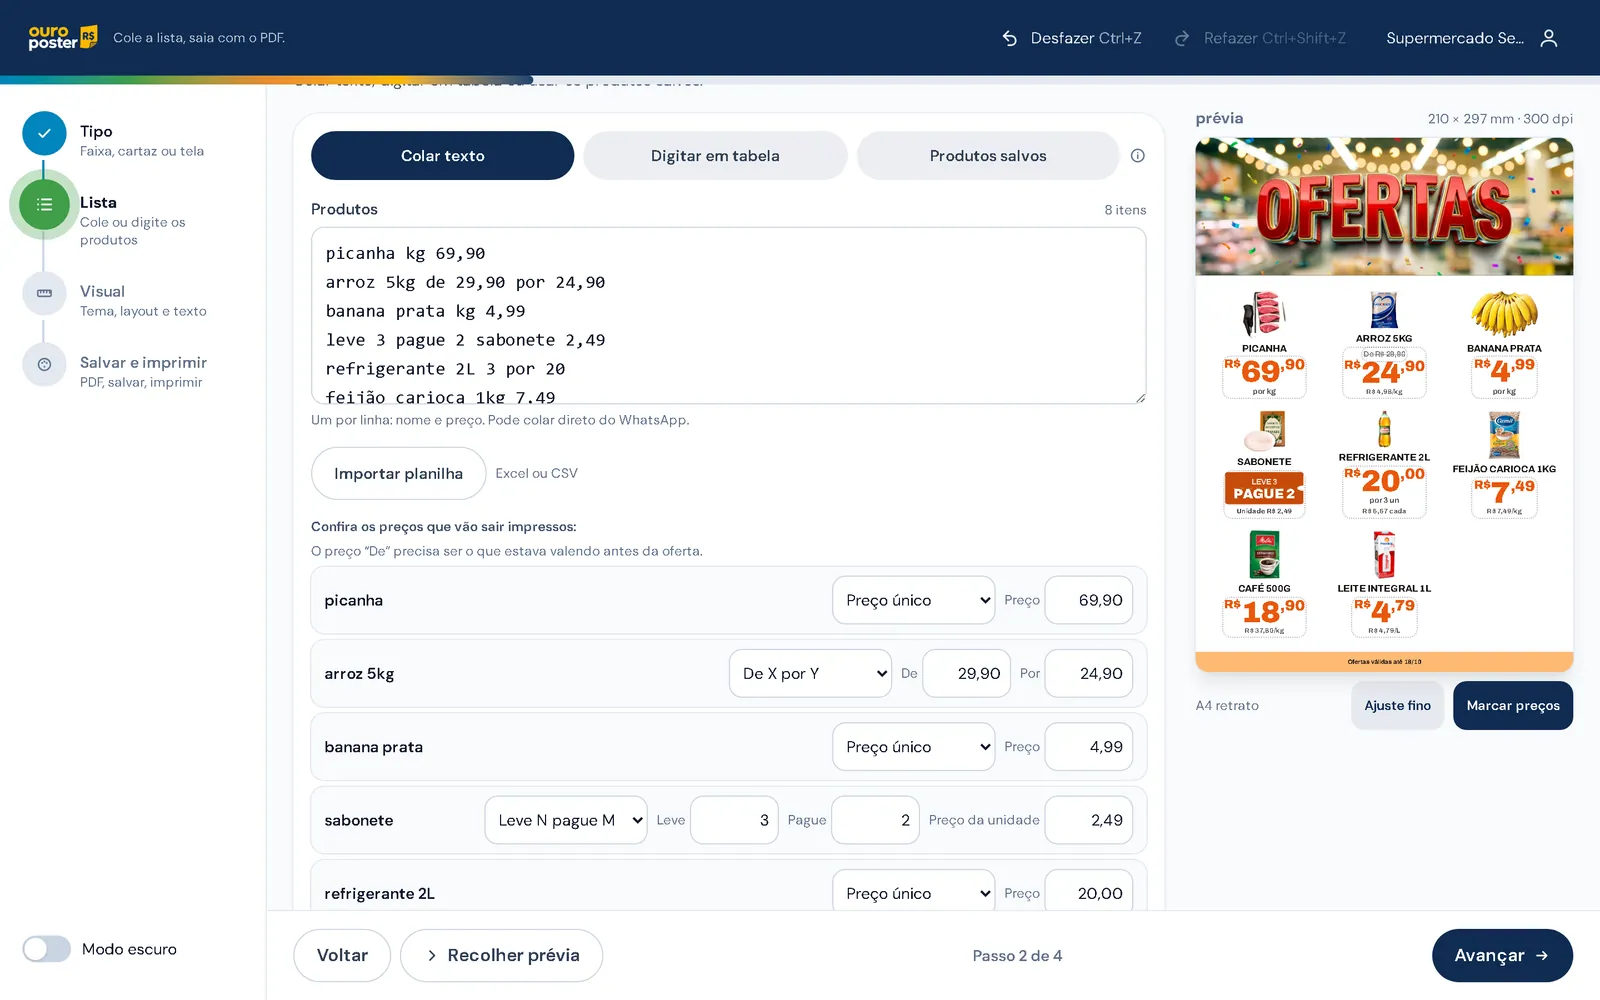Edit refrigerante 2L Preço field 20,00

[1089, 893]
